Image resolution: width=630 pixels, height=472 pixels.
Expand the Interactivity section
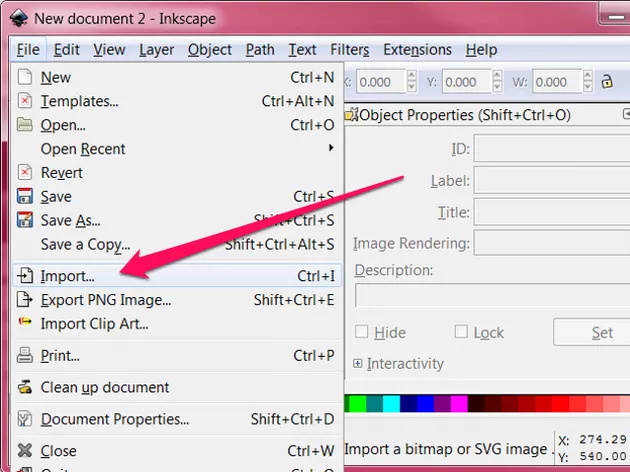pyautogui.click(x=358, y=364)
